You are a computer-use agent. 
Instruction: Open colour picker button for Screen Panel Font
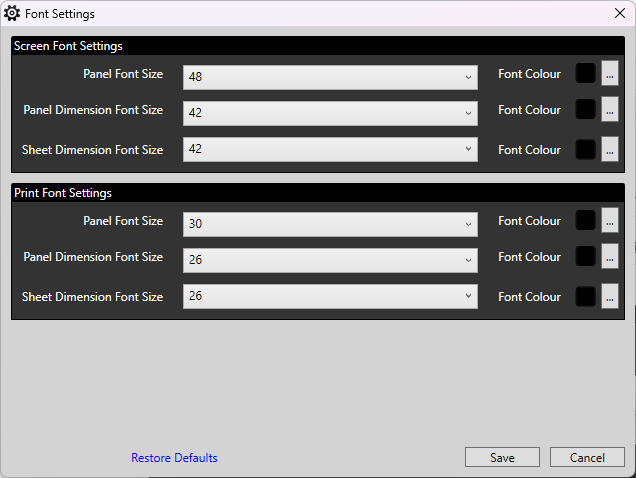pyautogui.click(x=610, y=73)
